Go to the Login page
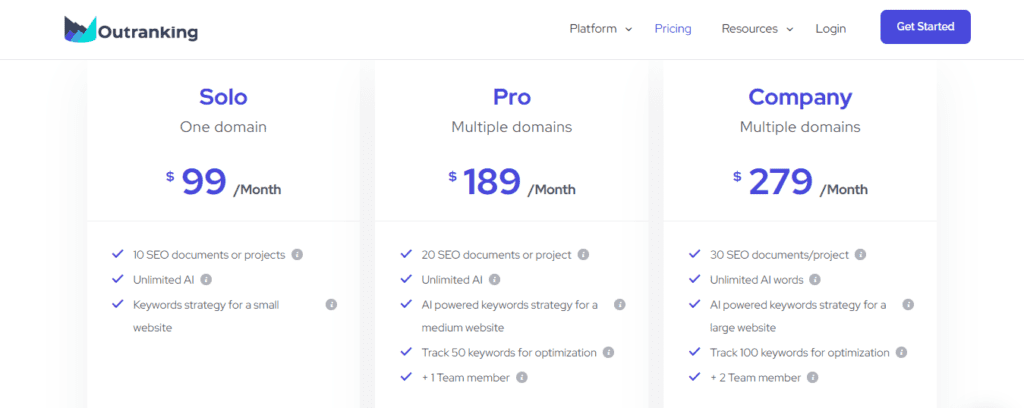1024x408 pixels. [831, 29]
